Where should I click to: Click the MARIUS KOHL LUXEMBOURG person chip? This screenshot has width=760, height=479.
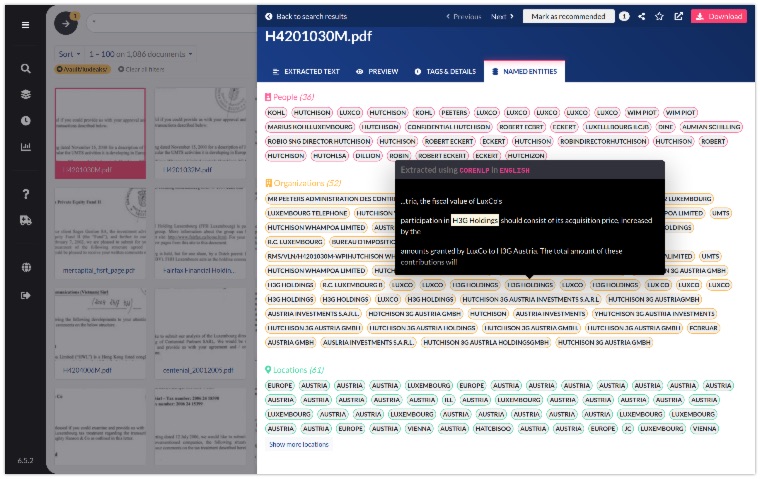310,127
